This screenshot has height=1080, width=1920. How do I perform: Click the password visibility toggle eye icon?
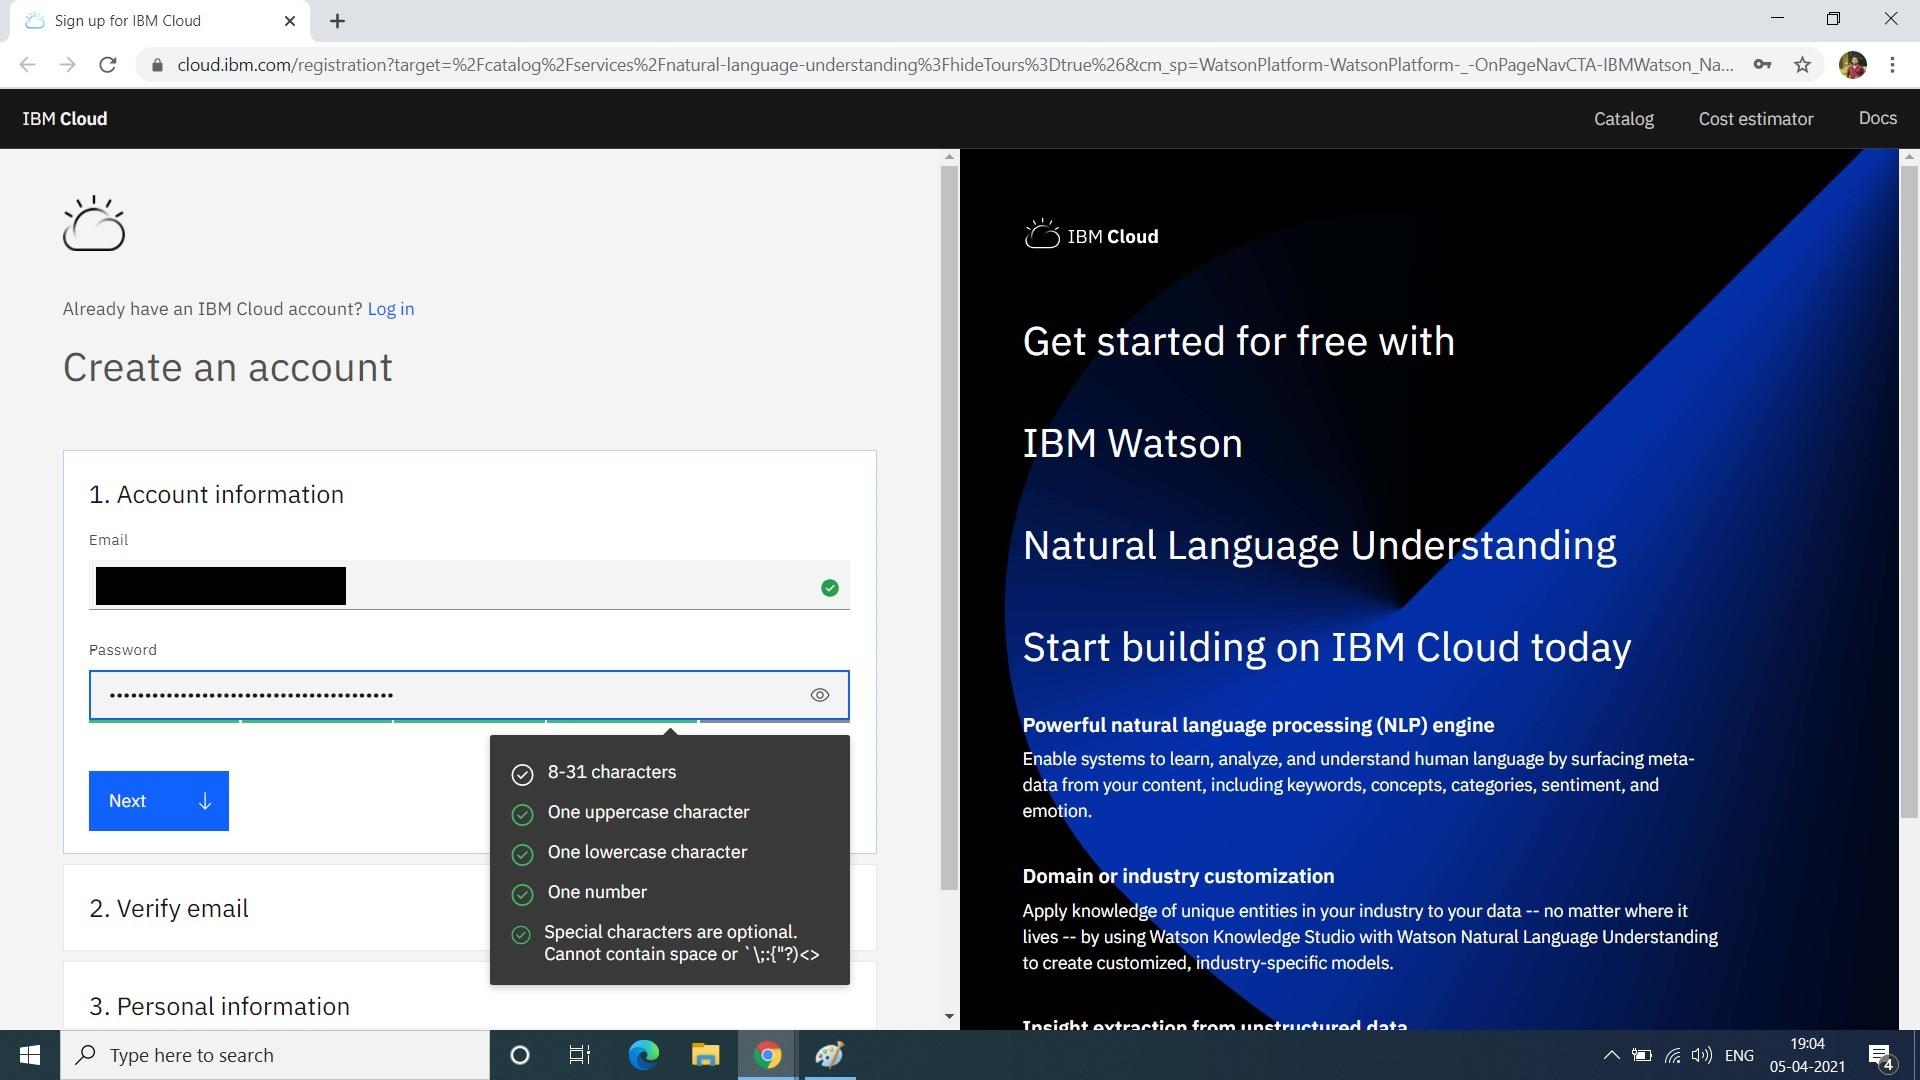(x=820, y=695)
